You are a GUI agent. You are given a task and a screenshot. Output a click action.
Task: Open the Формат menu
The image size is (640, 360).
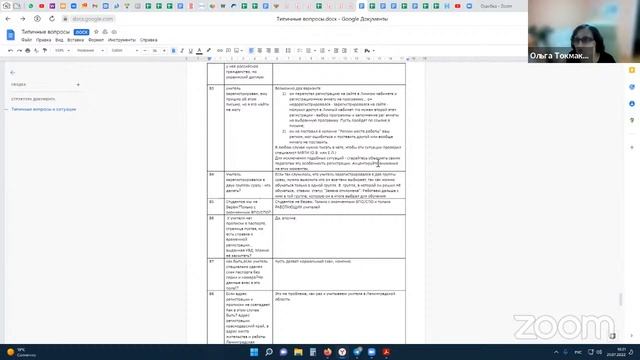(x=96, y=40)
